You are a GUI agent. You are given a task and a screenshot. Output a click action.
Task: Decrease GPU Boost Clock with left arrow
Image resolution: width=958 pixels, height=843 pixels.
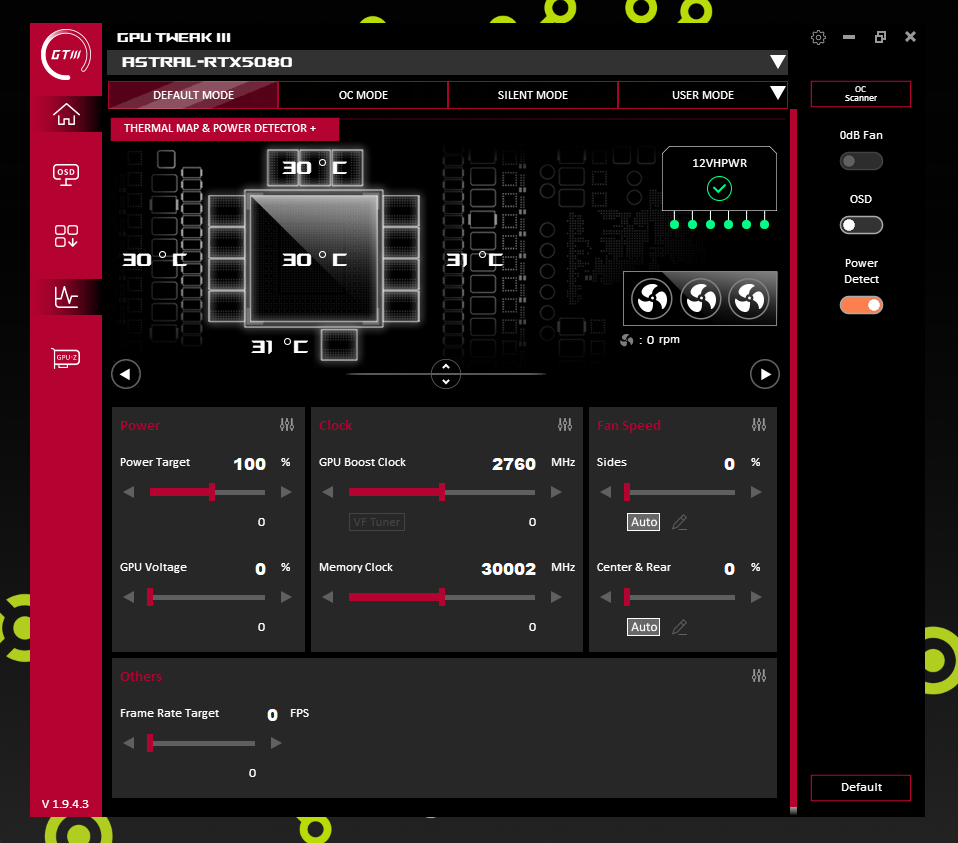(x=327, y=492)
